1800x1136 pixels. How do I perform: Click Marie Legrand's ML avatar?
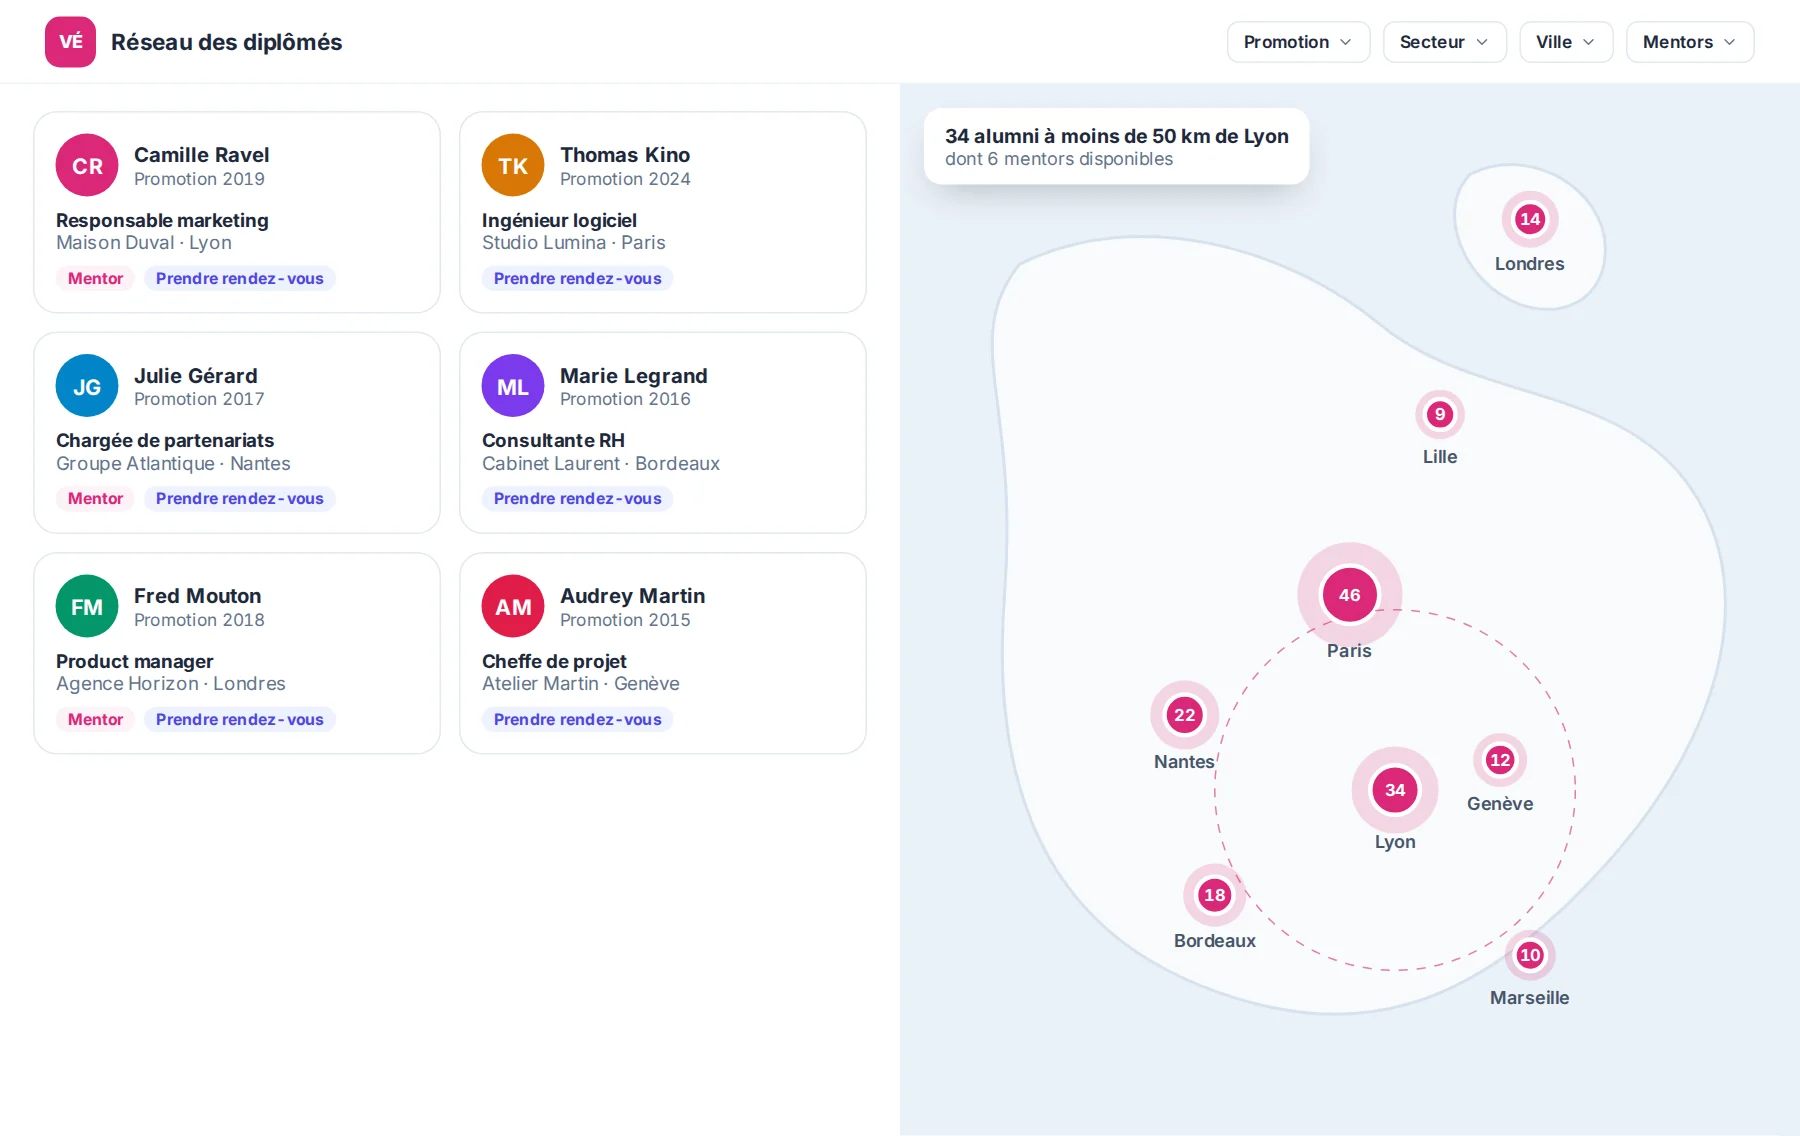tap(513, 386)
